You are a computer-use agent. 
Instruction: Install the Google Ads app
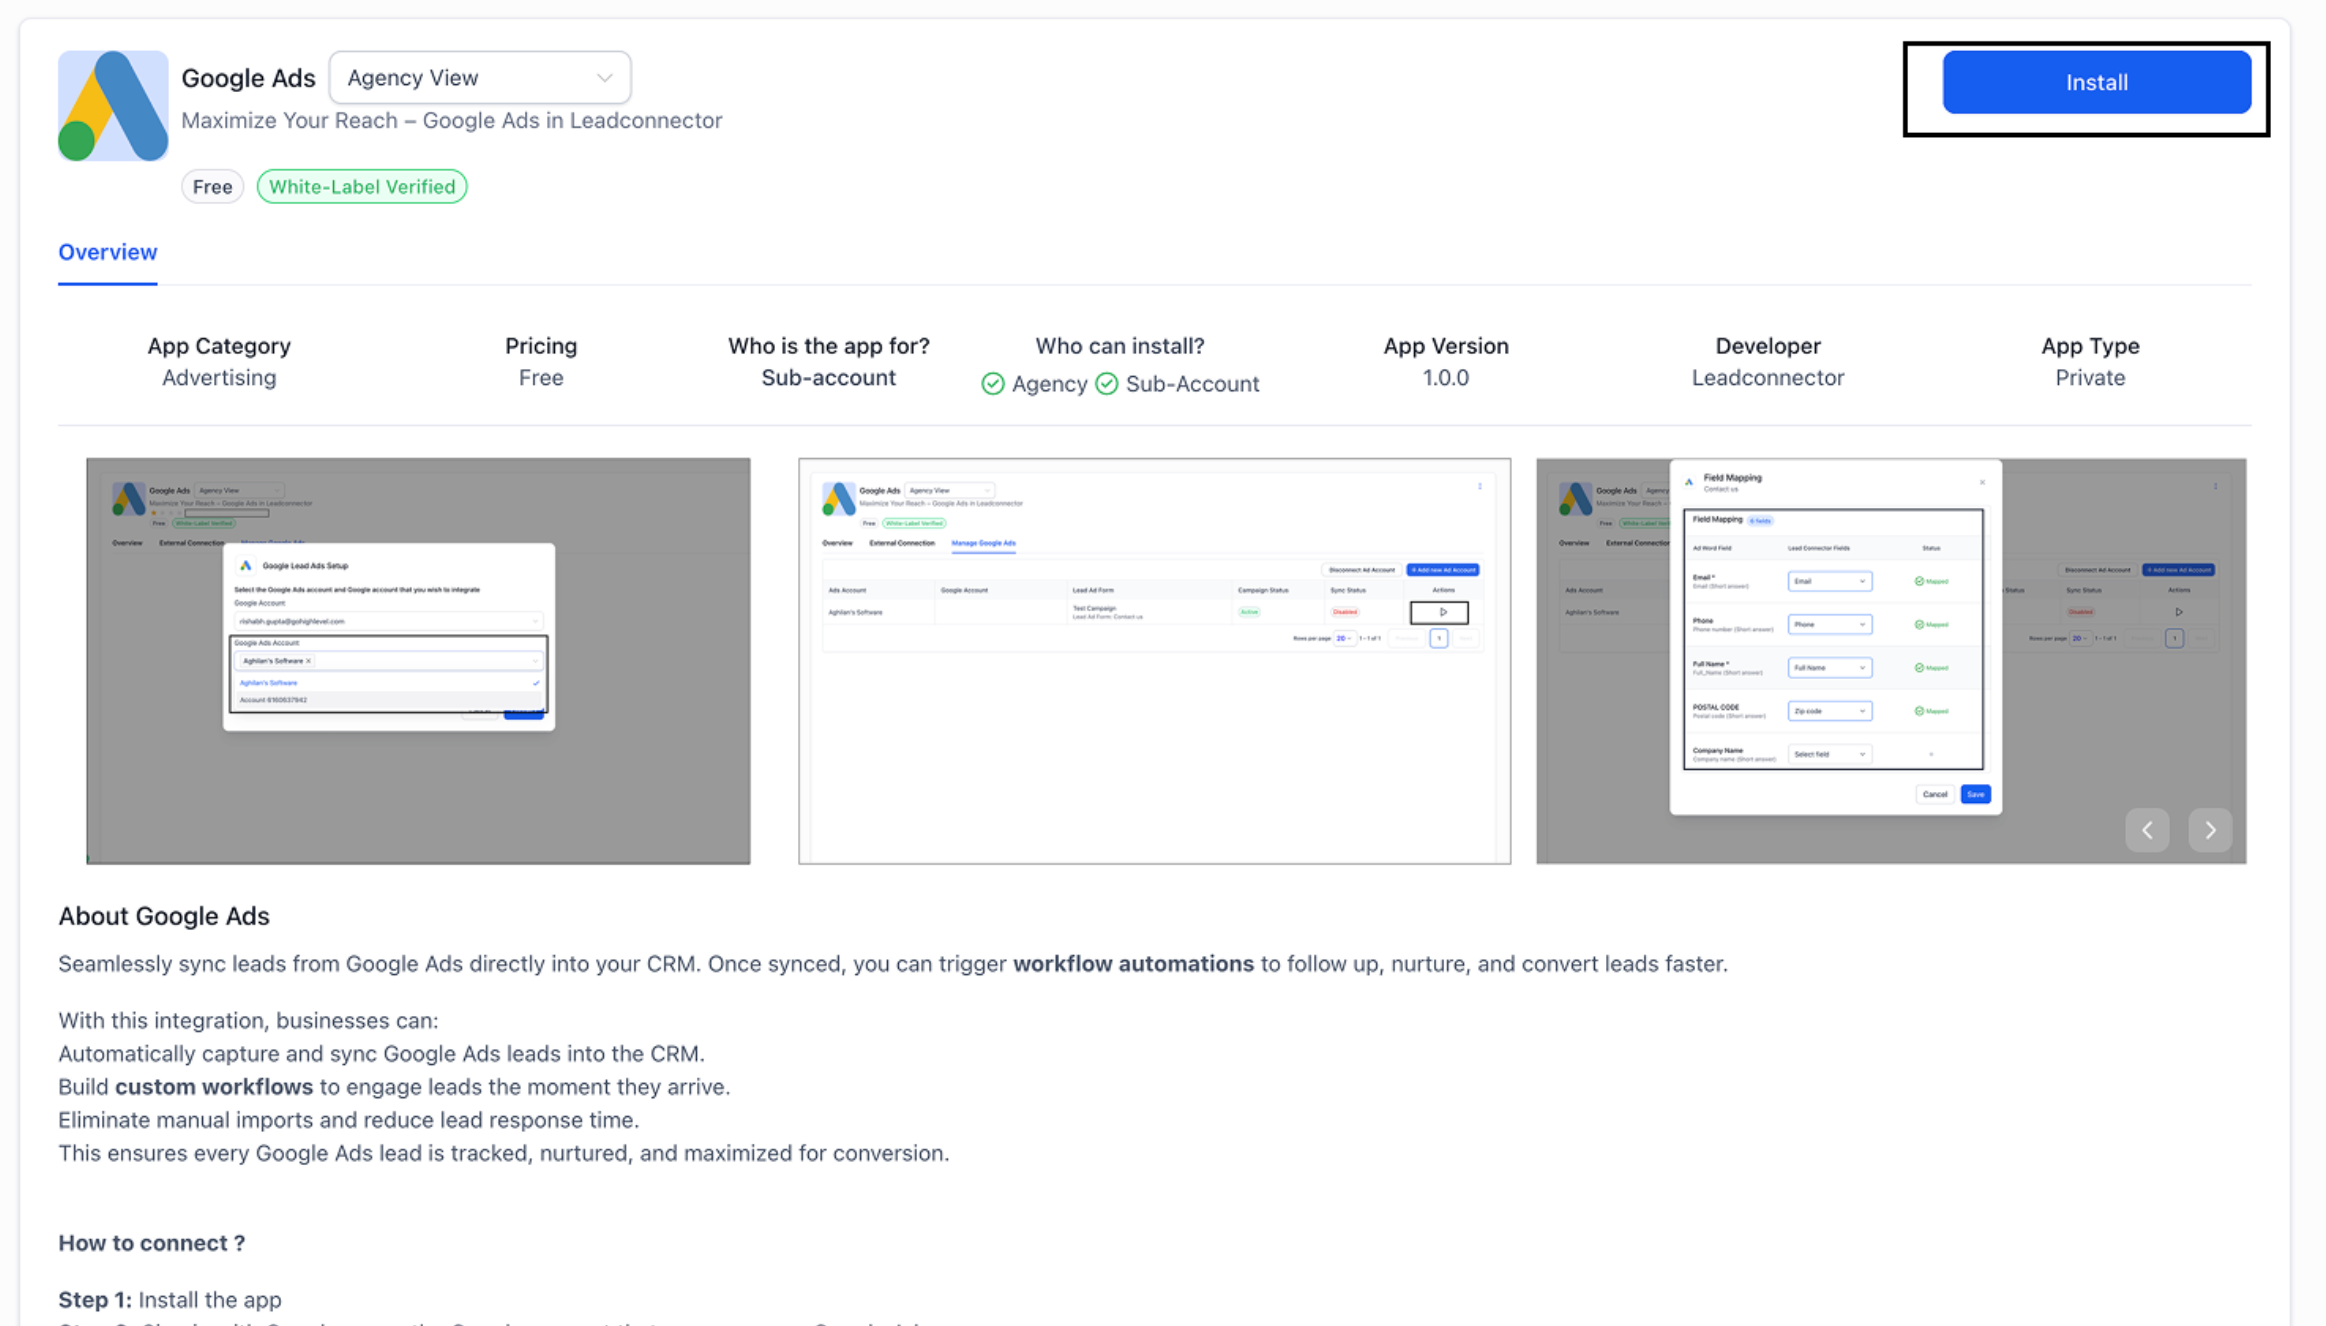[2096, 82]
